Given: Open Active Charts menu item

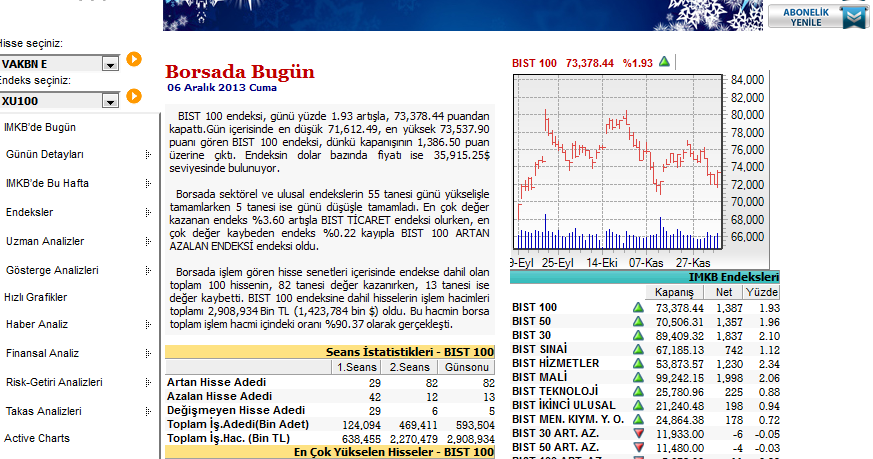Looking at the screenshot, I should (37, 438).
